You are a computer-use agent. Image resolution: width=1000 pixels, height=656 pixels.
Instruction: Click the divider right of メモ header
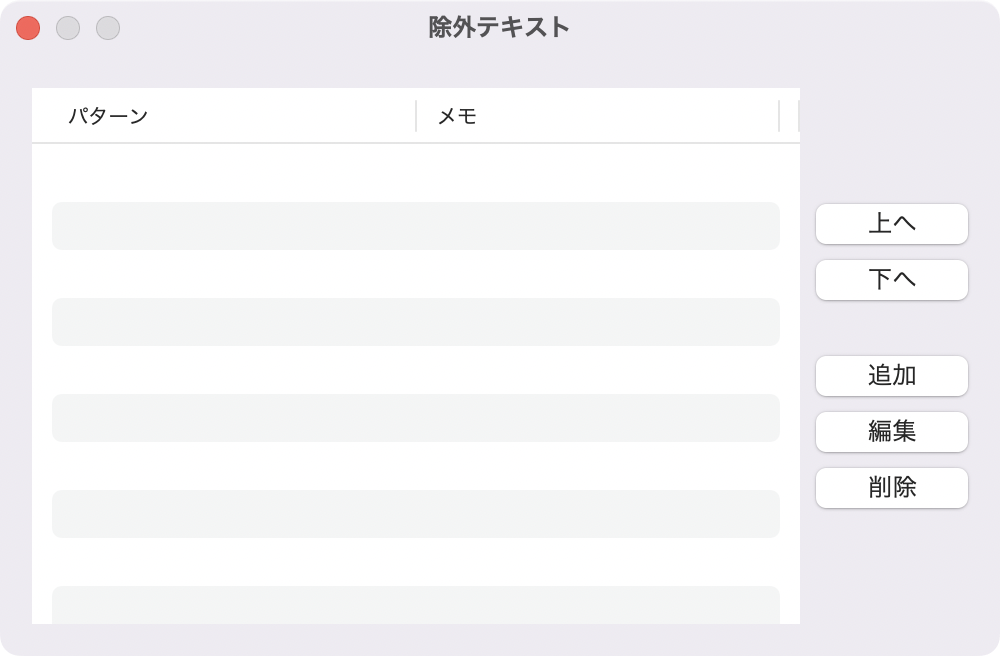779,115
